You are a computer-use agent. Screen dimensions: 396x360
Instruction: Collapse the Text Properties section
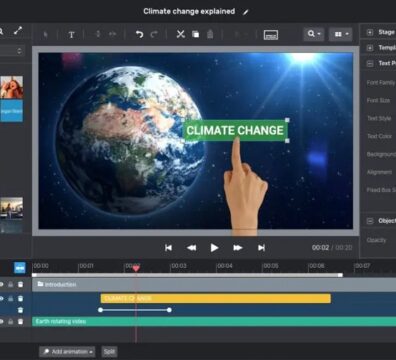370,63
